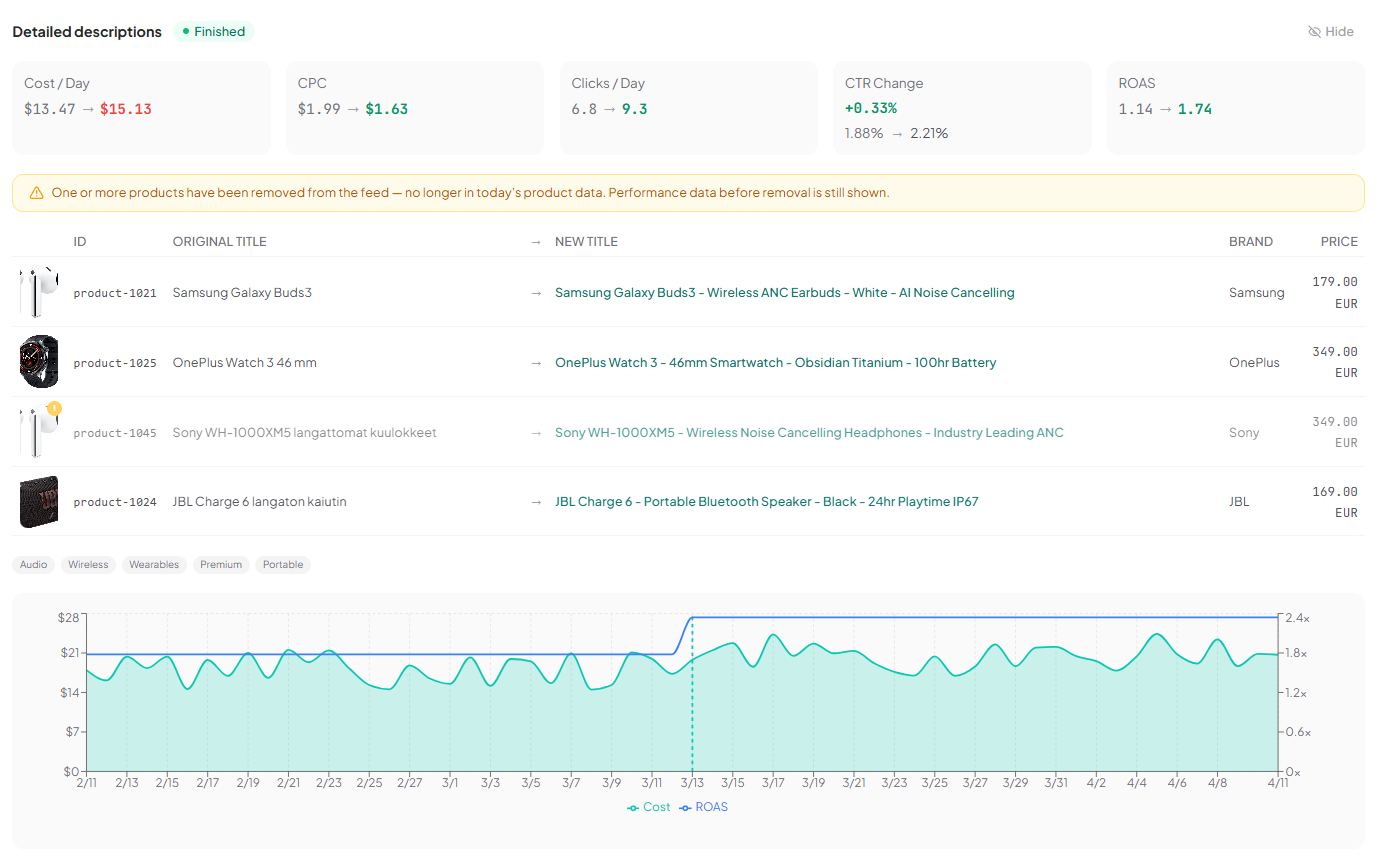Select the Audio tag chip
The width and height of the screenshot is (1378, 864).
(x=33, y=564)
